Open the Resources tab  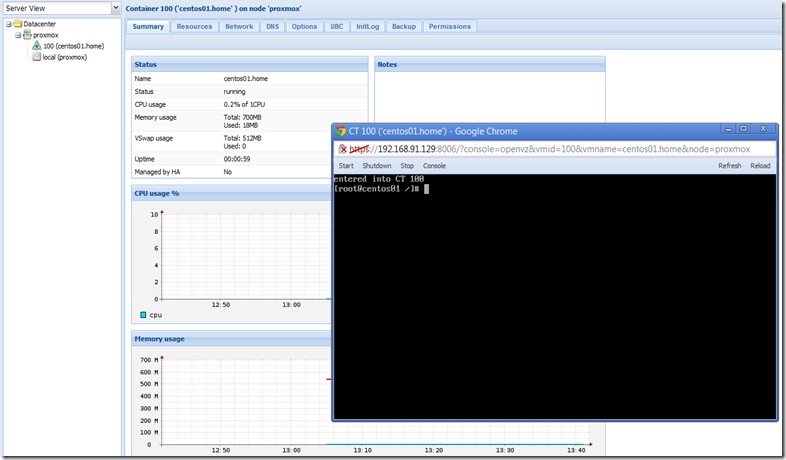194,27
